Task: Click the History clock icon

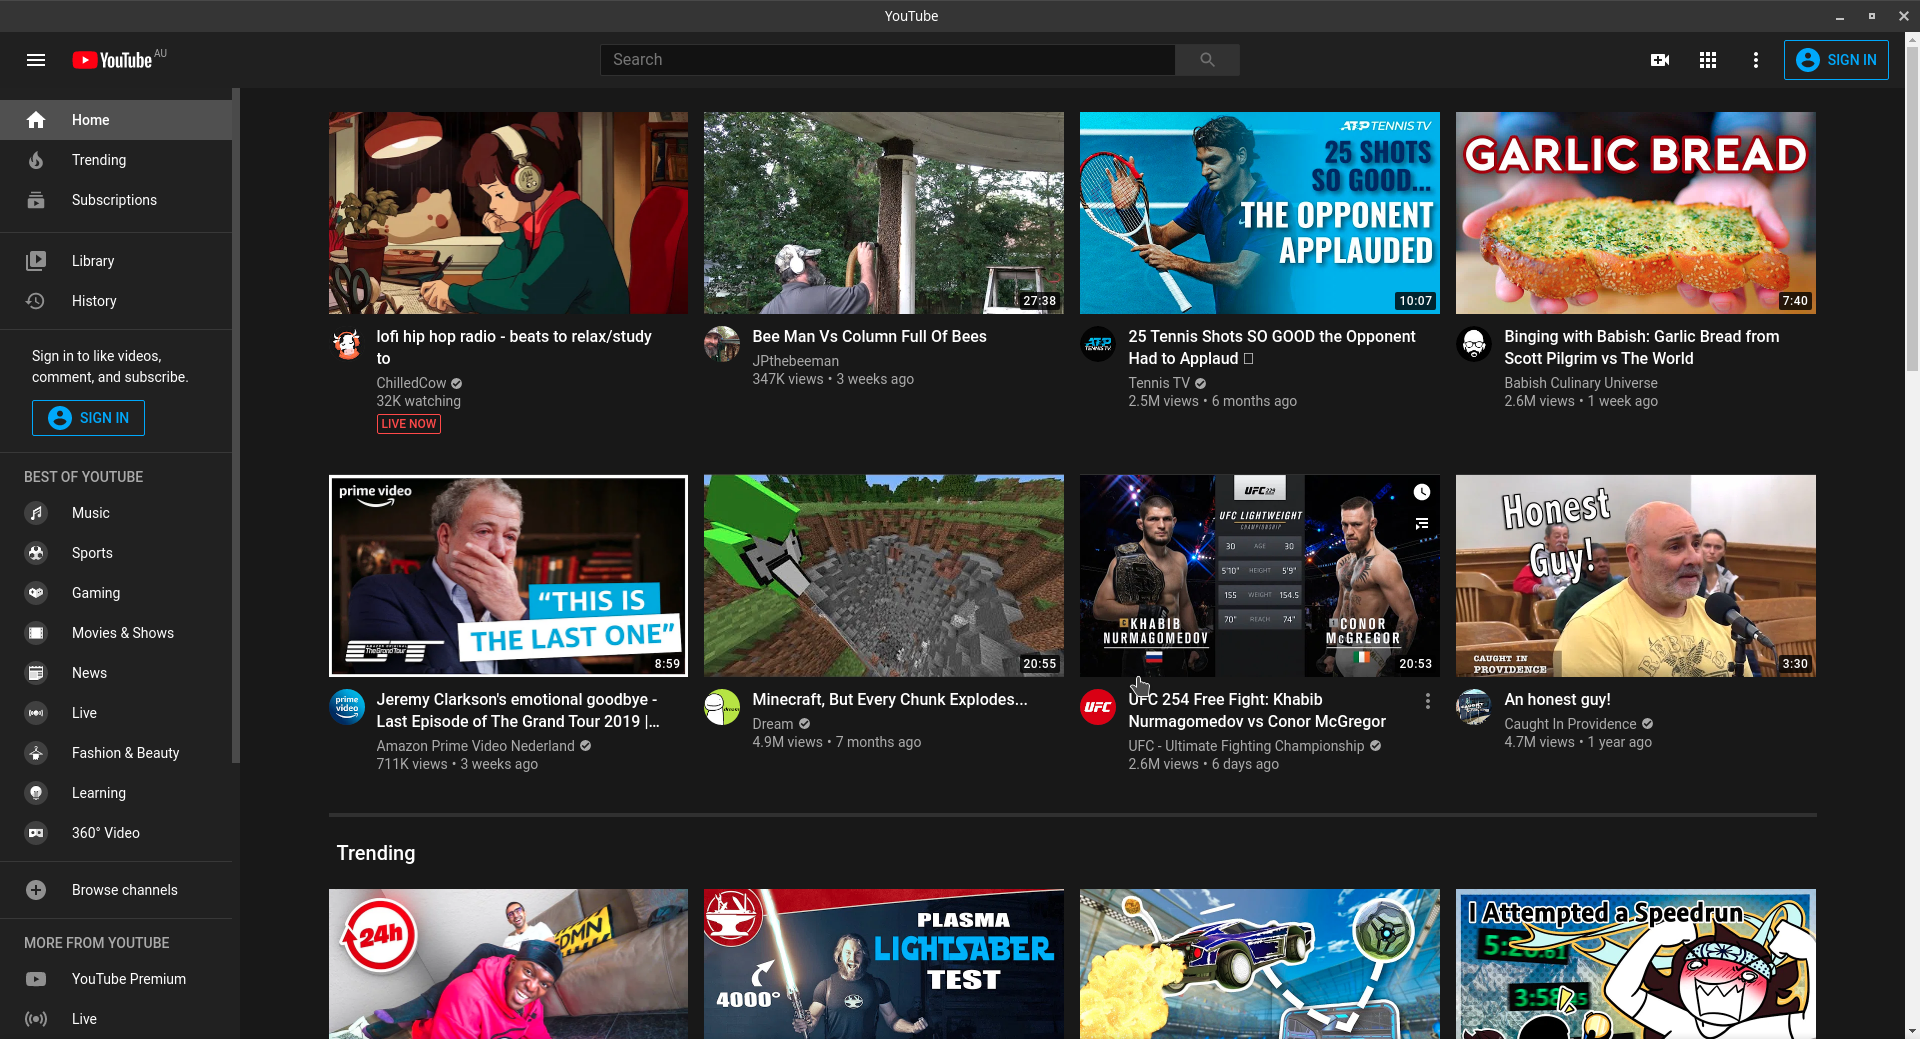Action: pos(36,301)
